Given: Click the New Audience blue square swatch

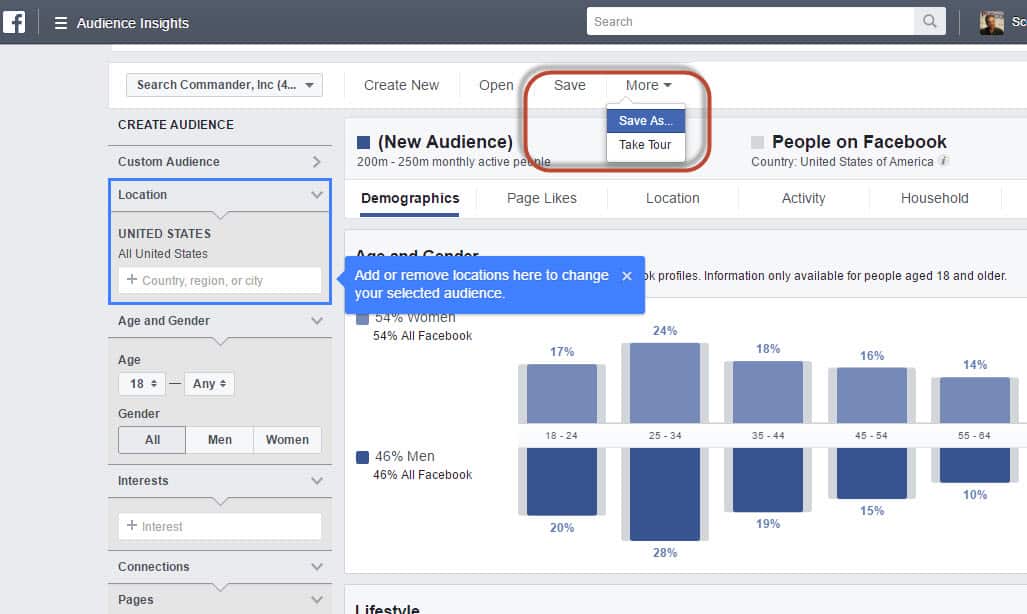Looking at the screenshot, I should (364, 142).
